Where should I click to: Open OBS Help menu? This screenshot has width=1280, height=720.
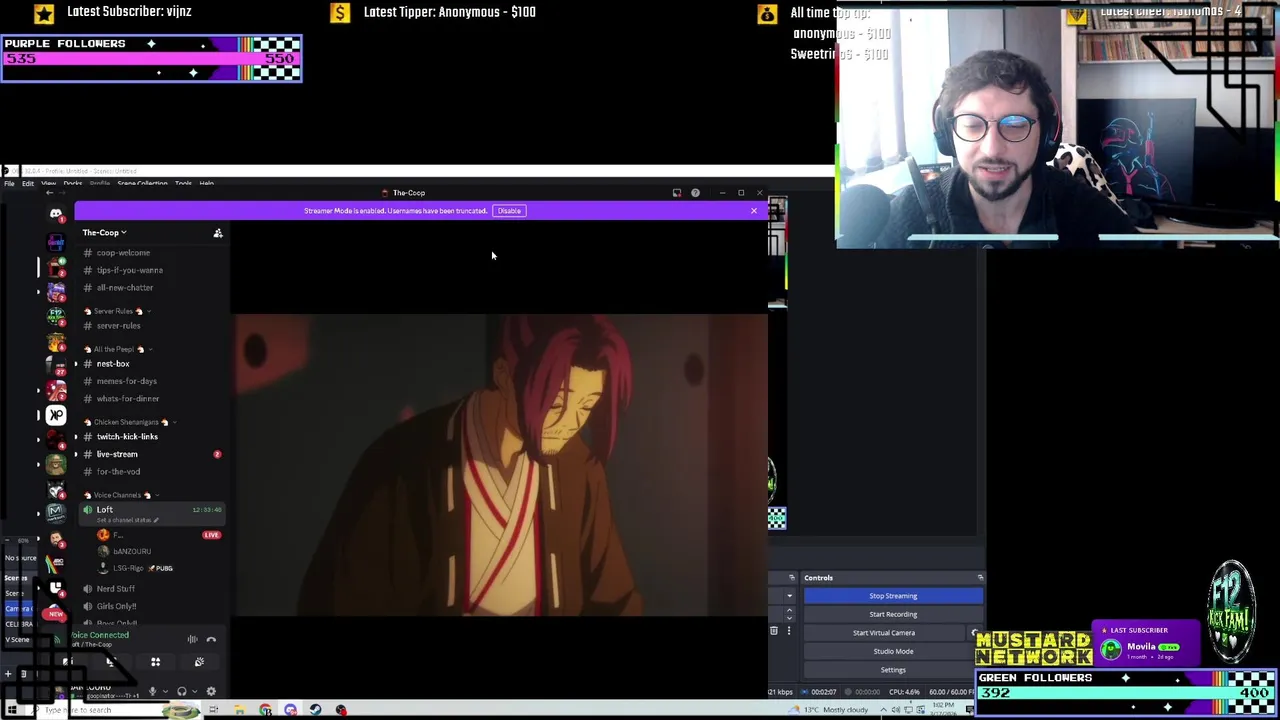pyautogui.click(x=206, y=184)
